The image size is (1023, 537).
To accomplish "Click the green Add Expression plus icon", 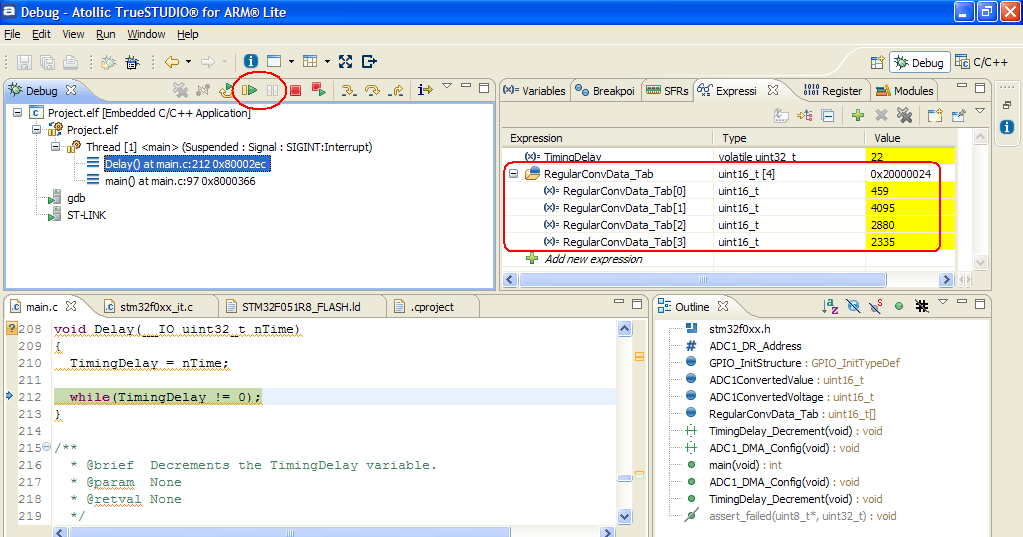I will coord(858,115).
